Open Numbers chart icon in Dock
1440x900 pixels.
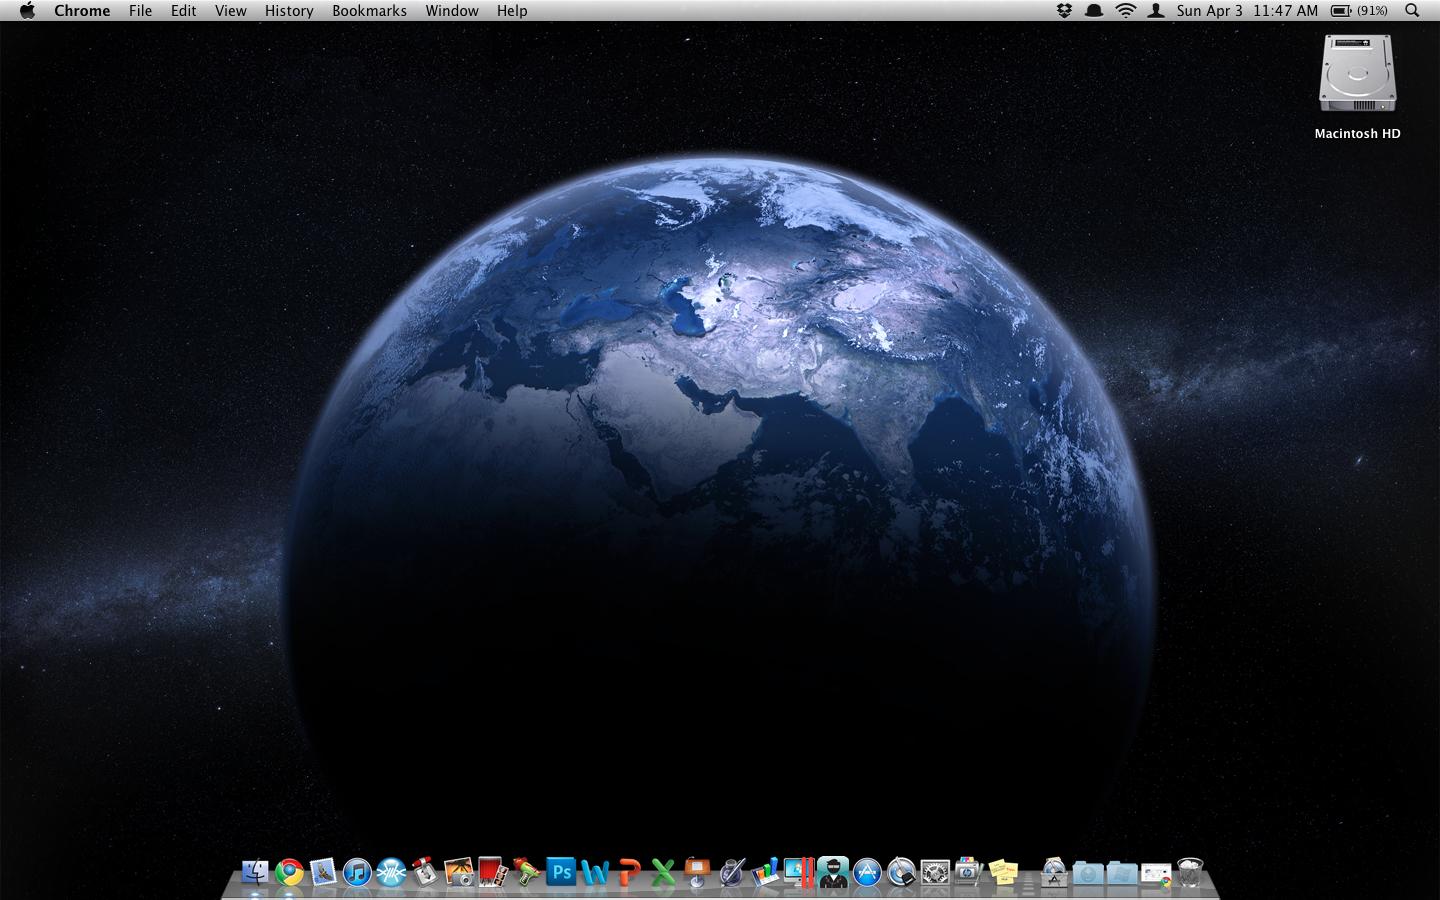tap(765, 872)
